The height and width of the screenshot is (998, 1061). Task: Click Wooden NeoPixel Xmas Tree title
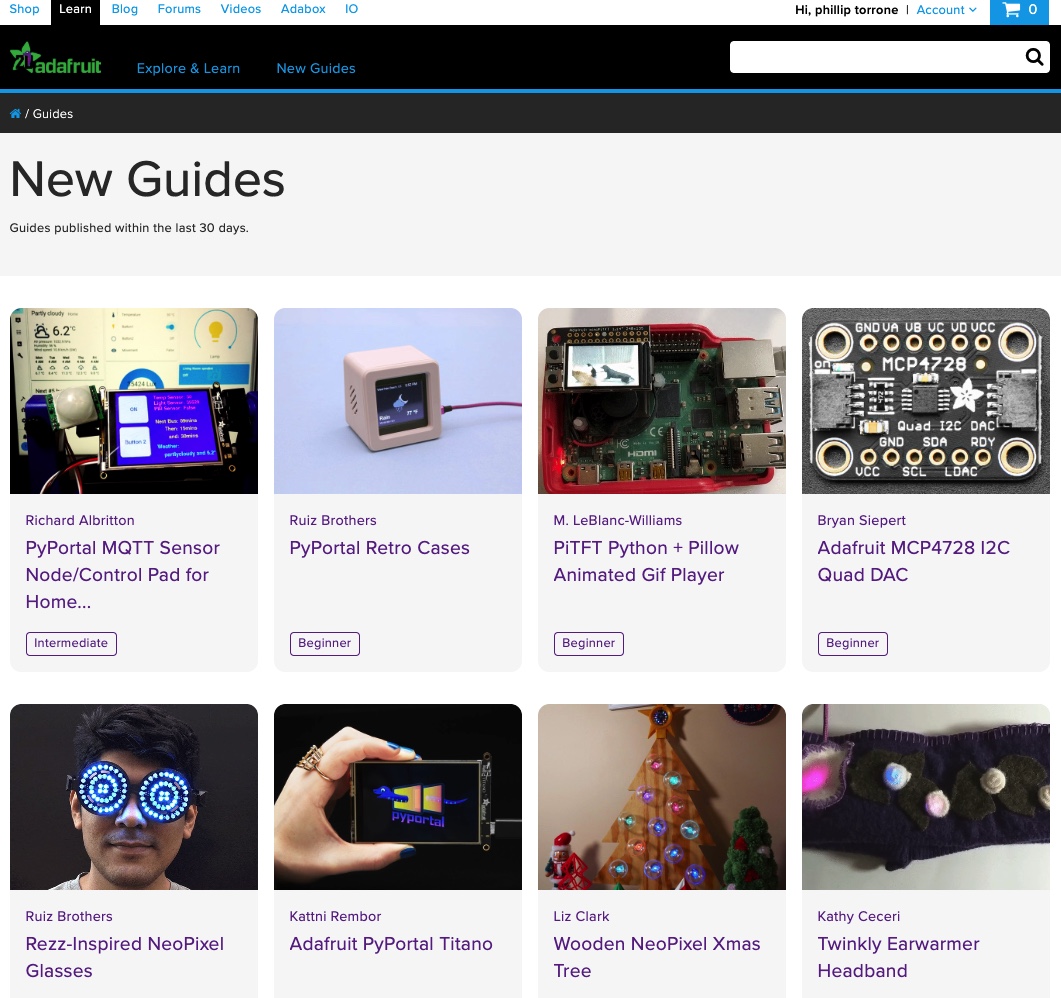tap(657, 957)
